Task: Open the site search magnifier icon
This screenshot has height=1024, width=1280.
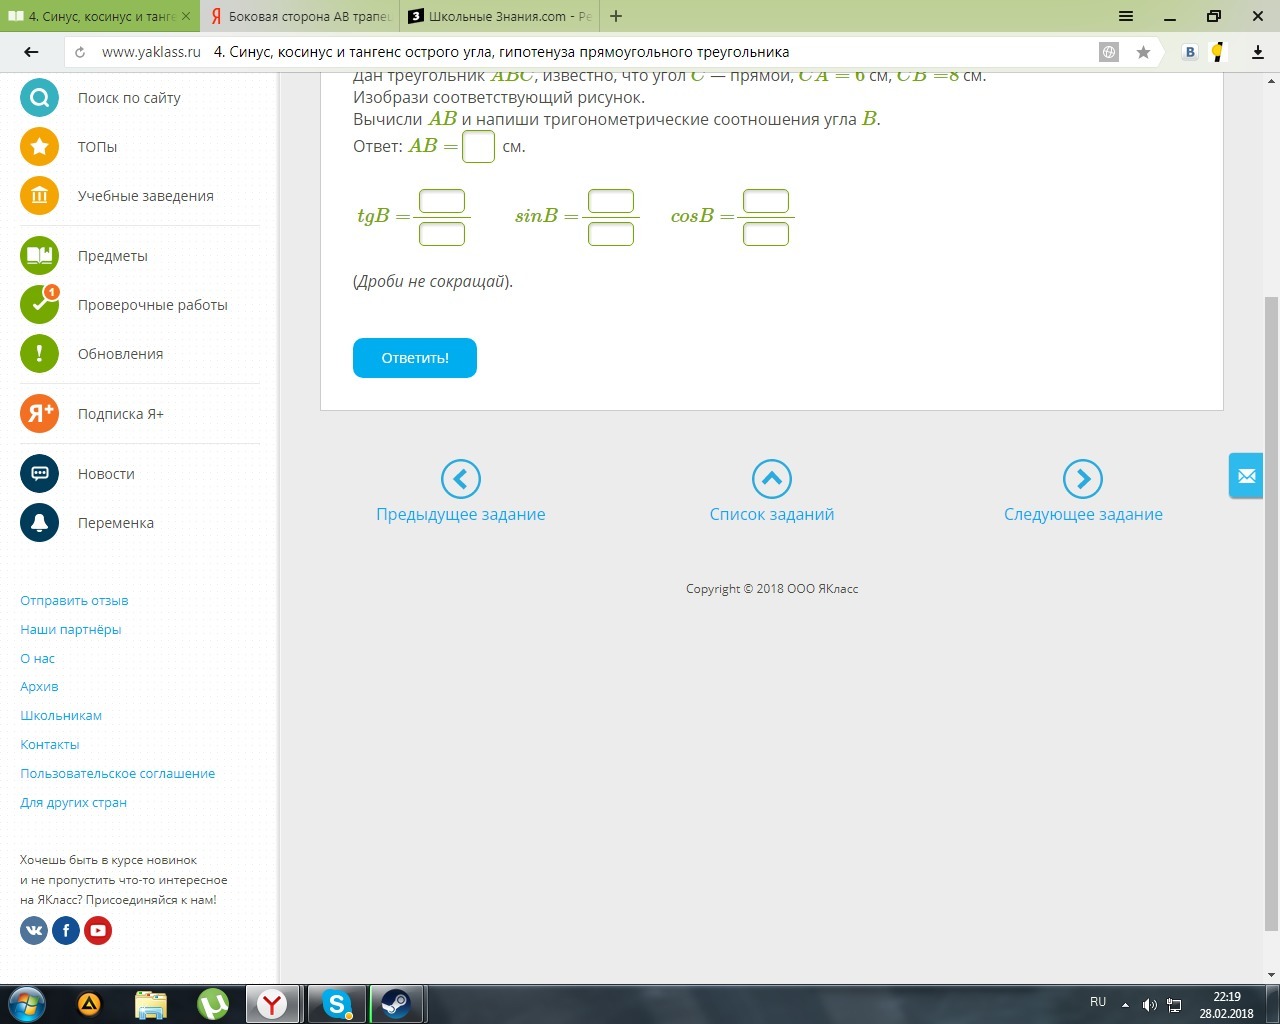Action: tap(39, 98)
